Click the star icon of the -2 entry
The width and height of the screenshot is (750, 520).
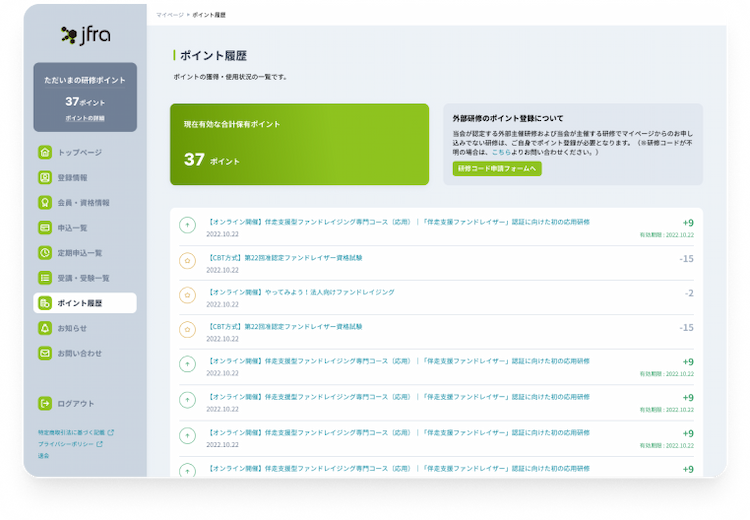pos(188,295)
